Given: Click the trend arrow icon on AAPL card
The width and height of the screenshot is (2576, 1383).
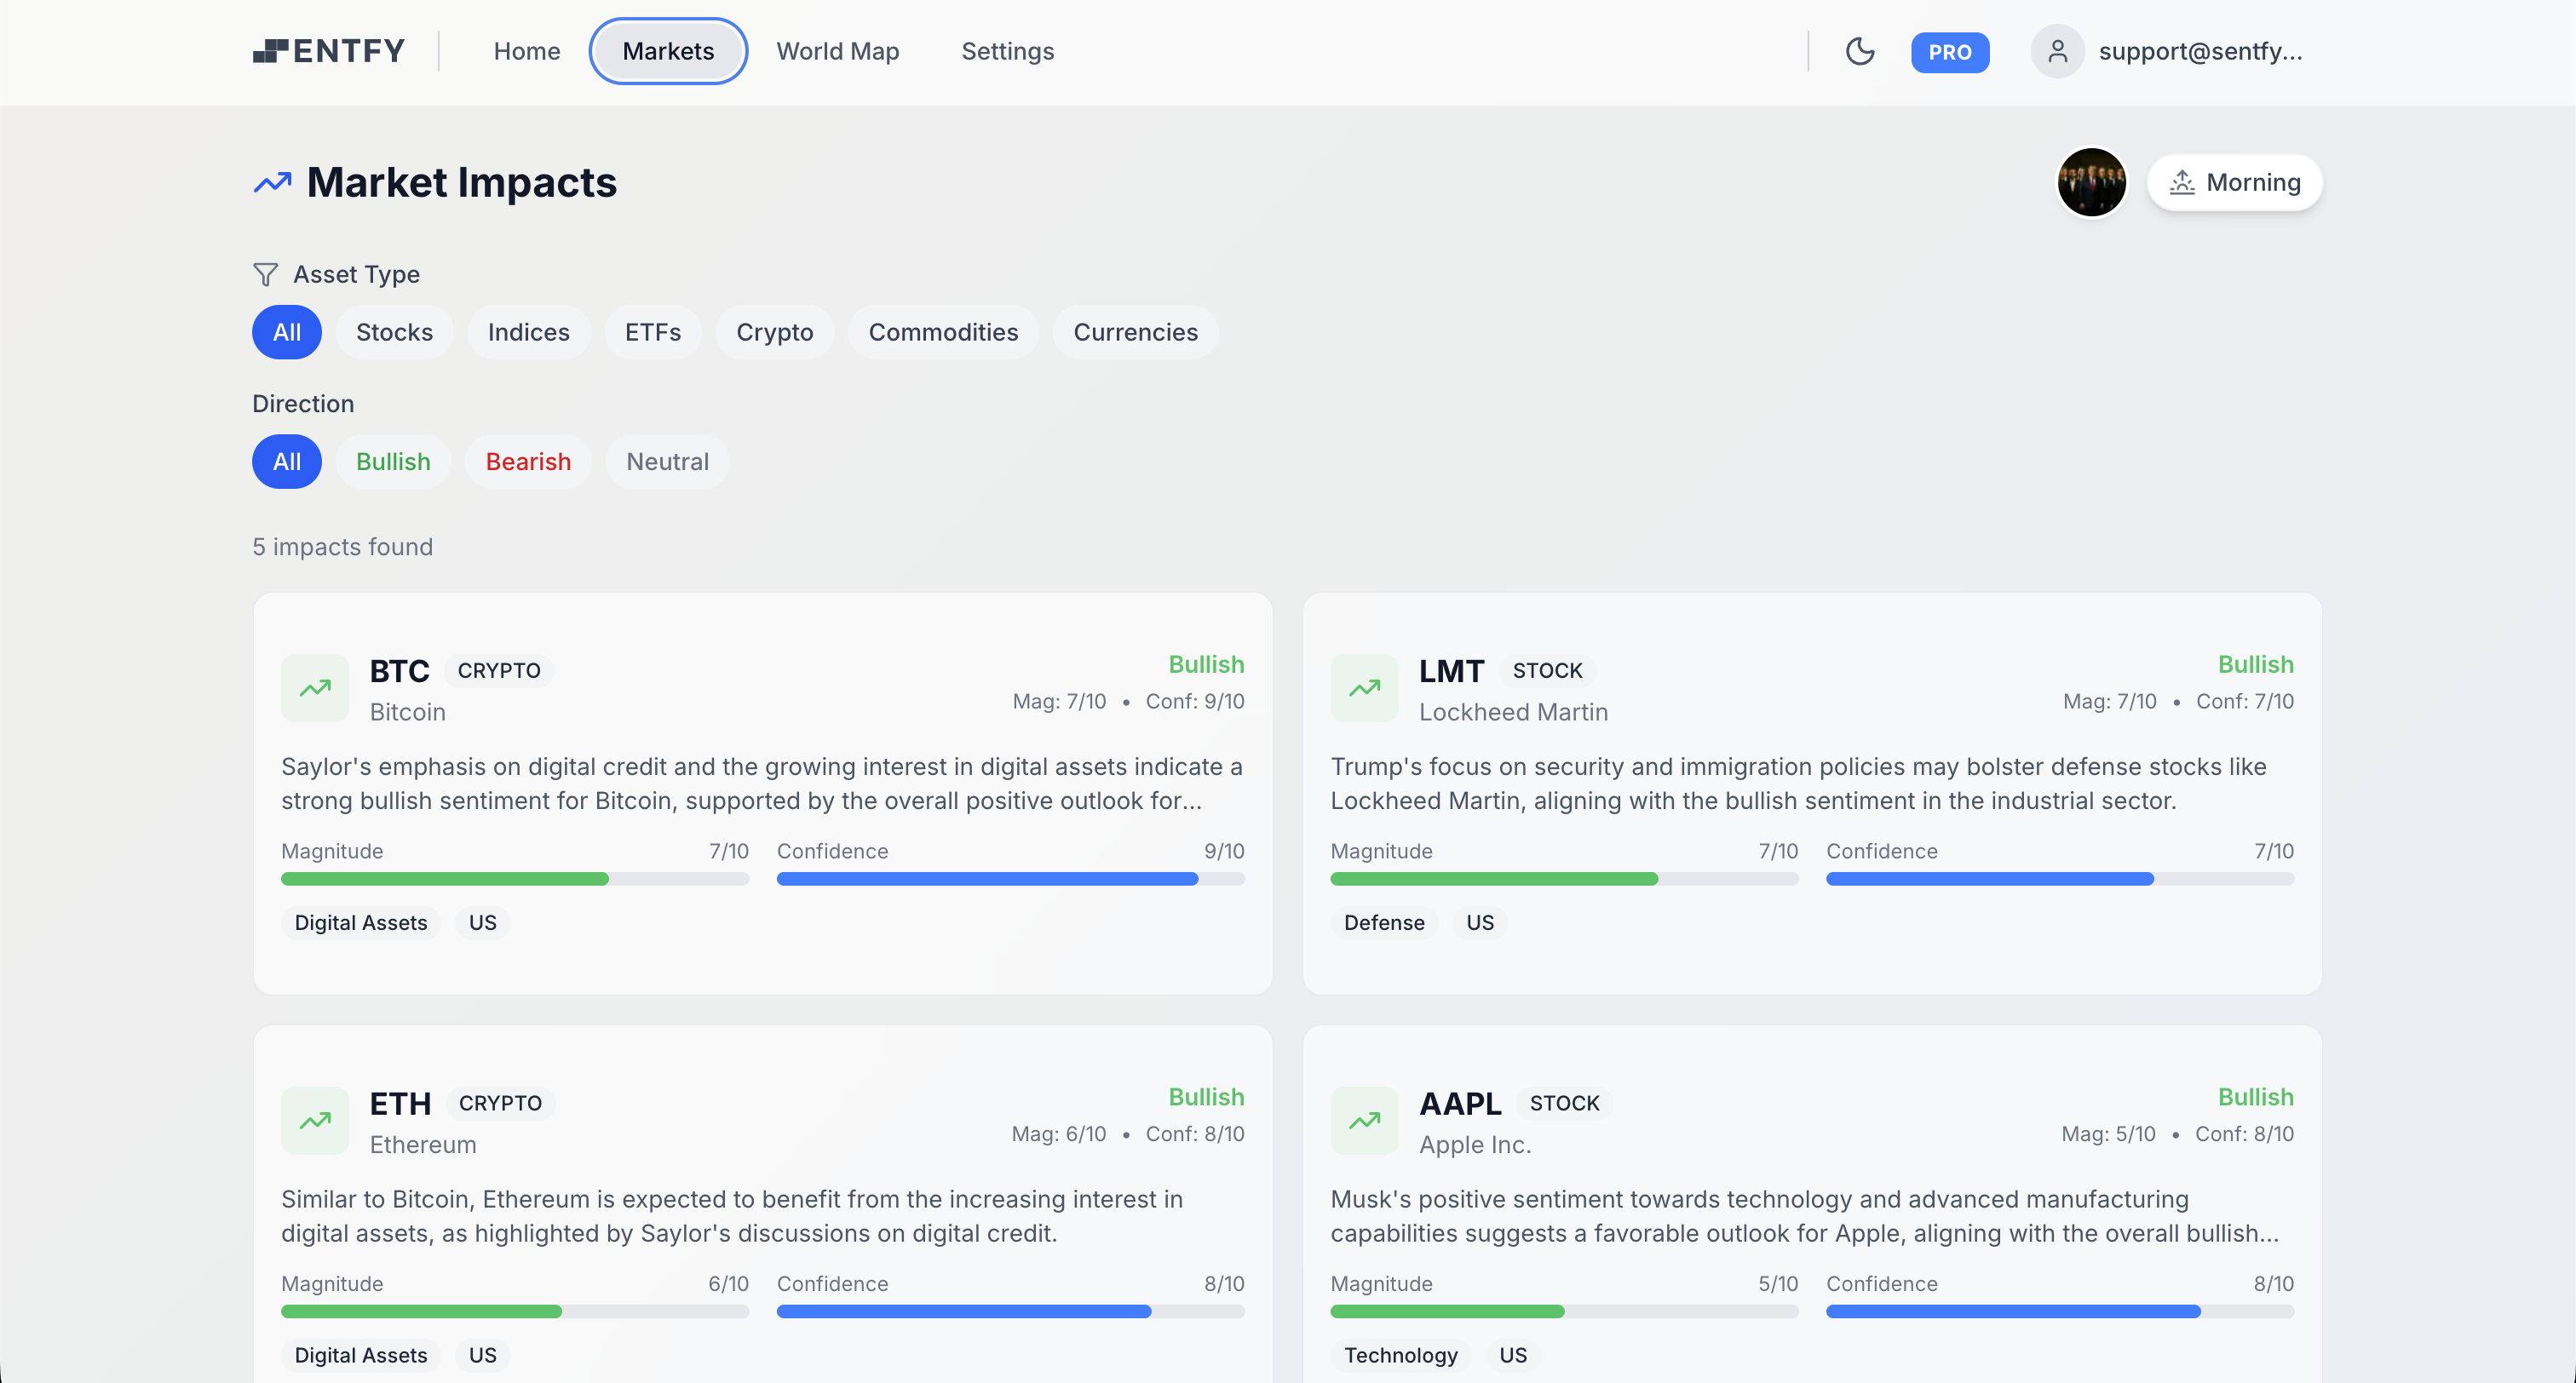Looking at the screenshot, I should [1363, 1120].
